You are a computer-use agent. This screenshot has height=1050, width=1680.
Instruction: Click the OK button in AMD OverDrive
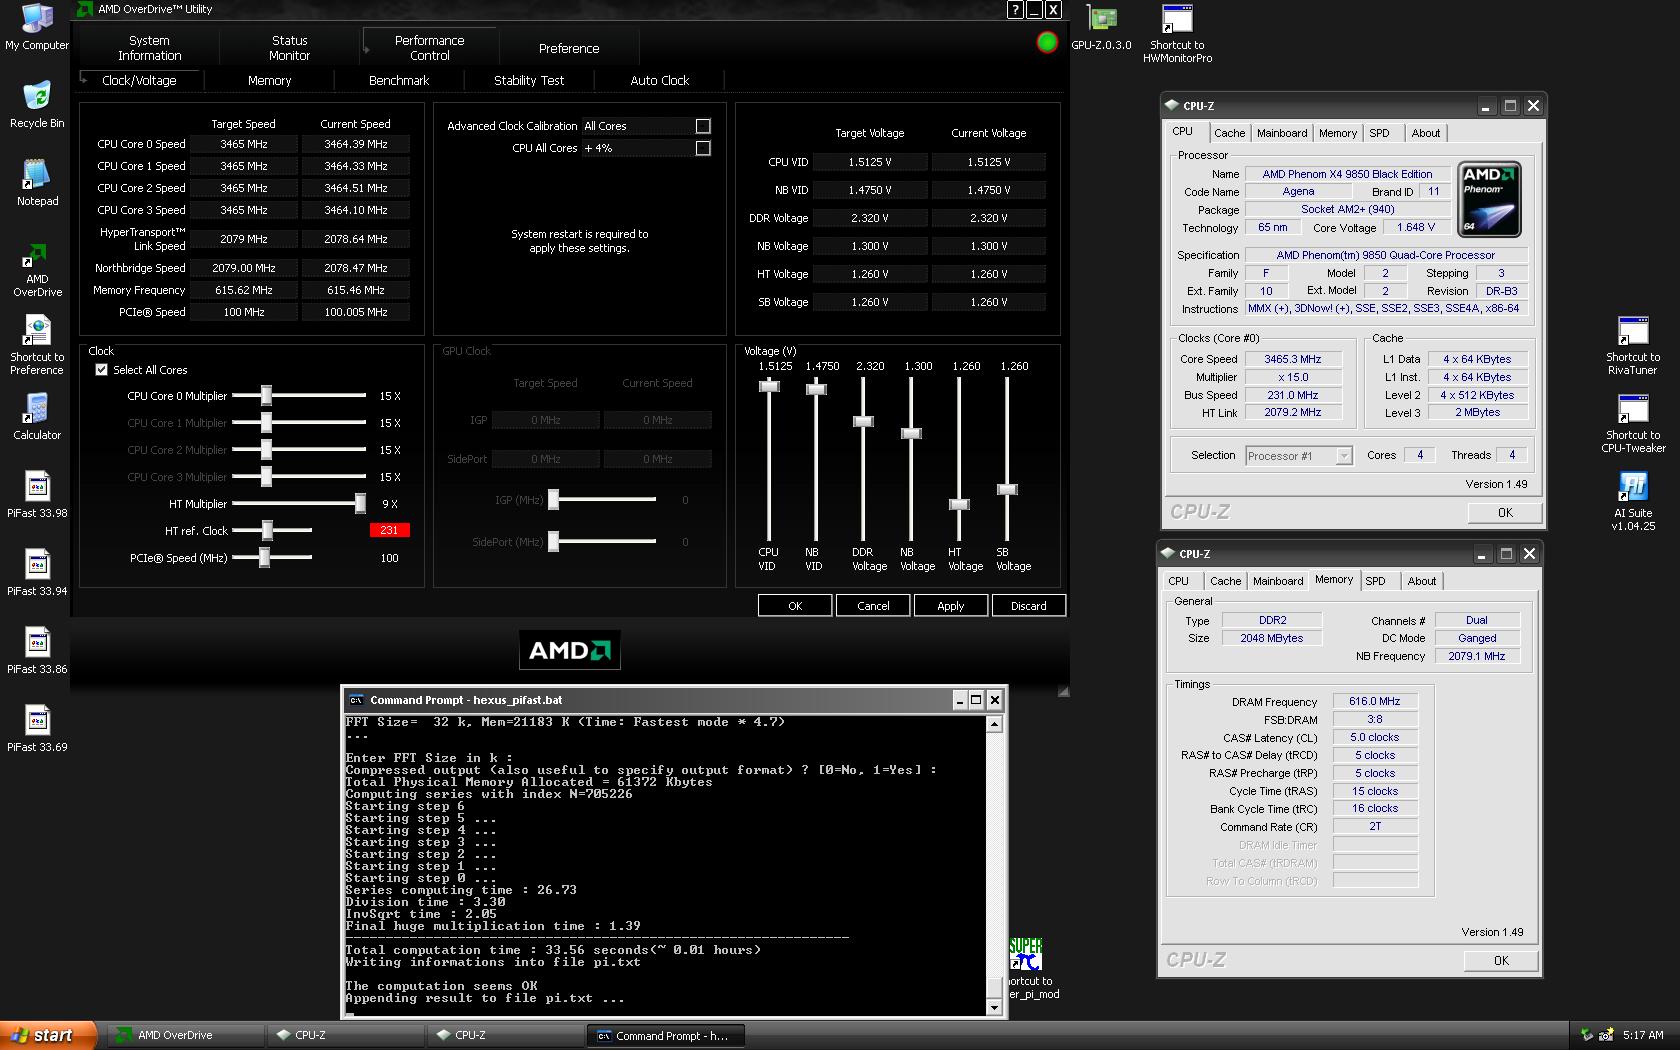click(x=795, y=606)
